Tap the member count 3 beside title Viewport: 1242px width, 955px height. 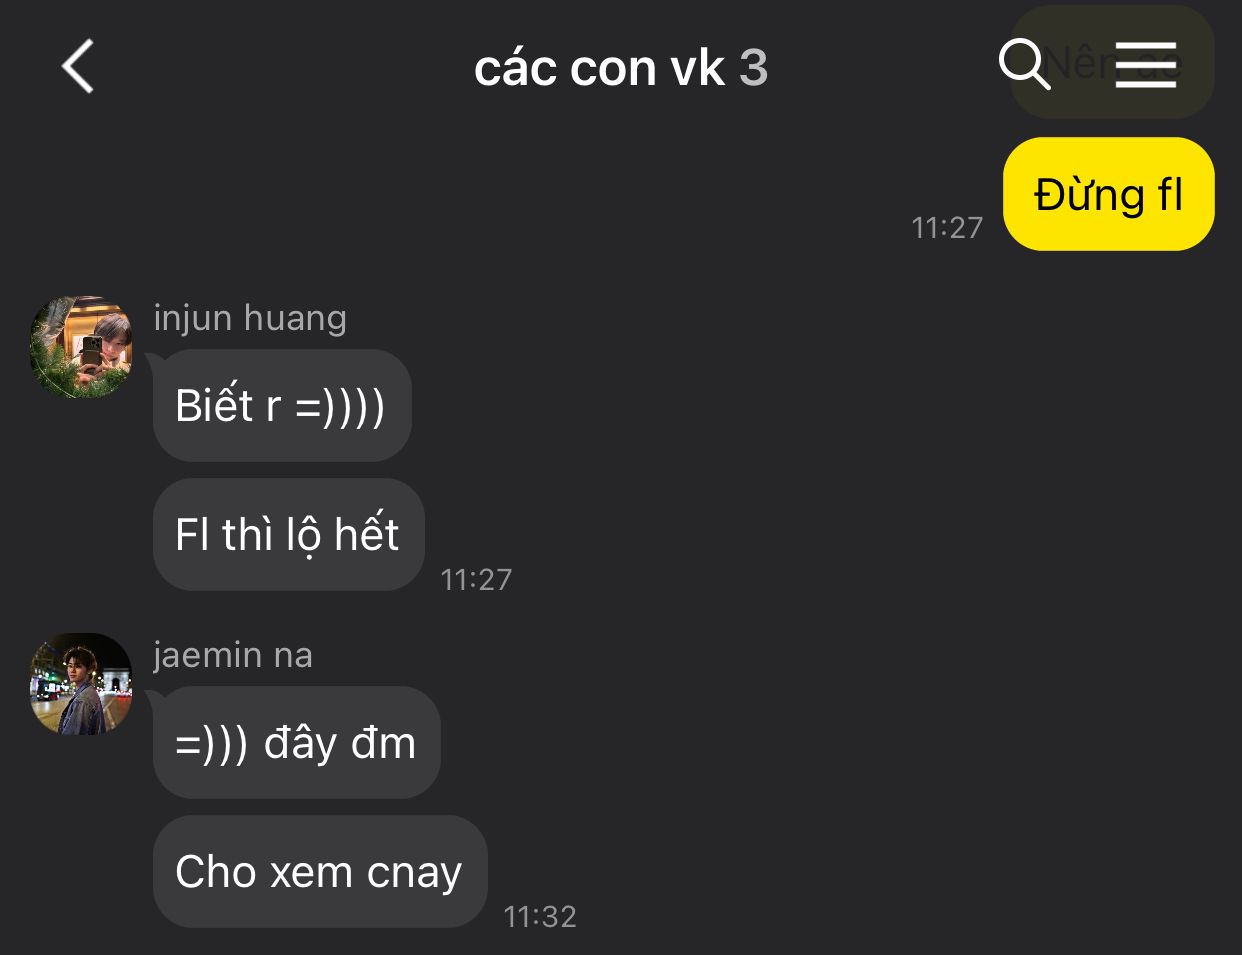754,68
